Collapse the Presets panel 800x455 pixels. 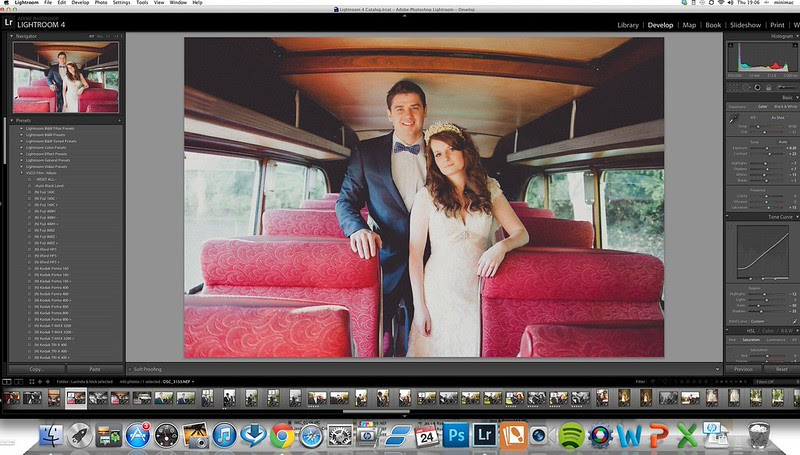(x=12, y=120)
